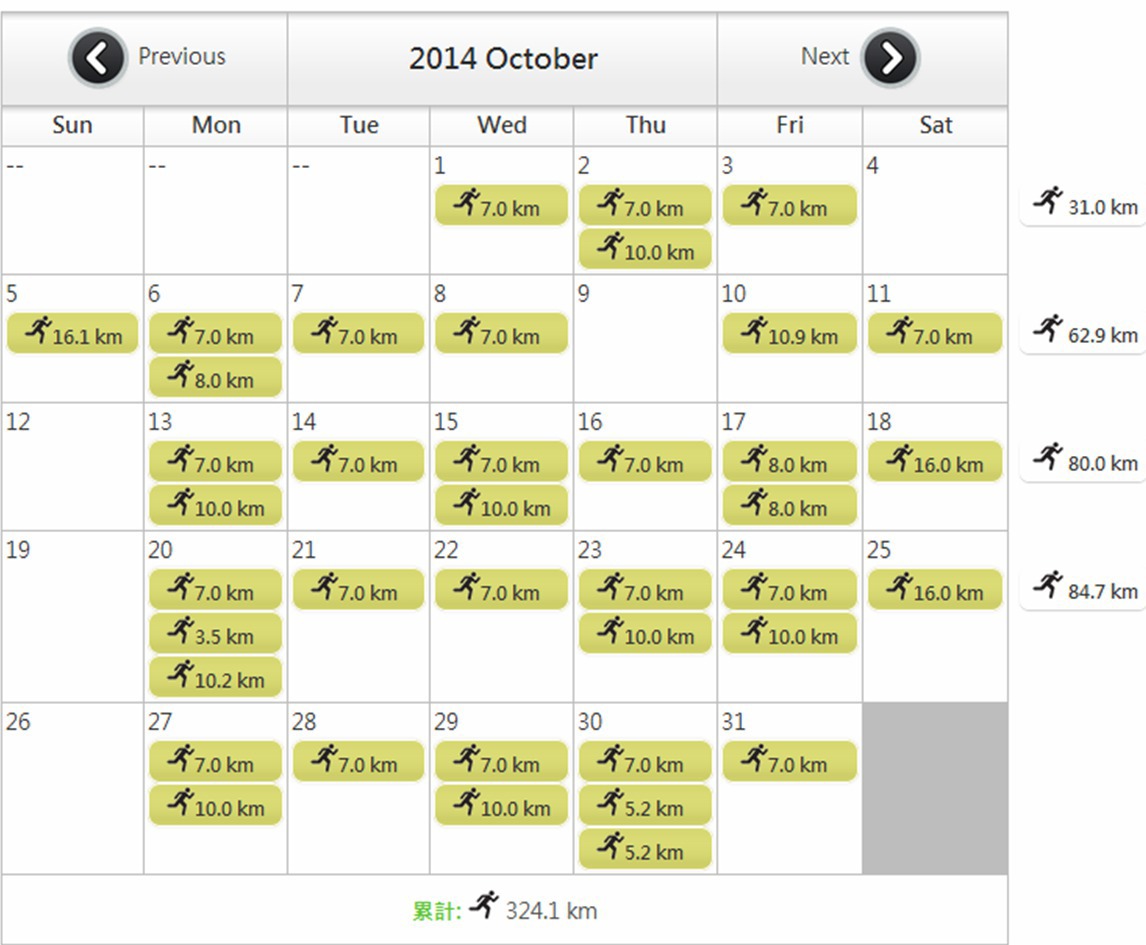Open the 16.1 km run on October 5
The image size is (1146, 945).
72,334
